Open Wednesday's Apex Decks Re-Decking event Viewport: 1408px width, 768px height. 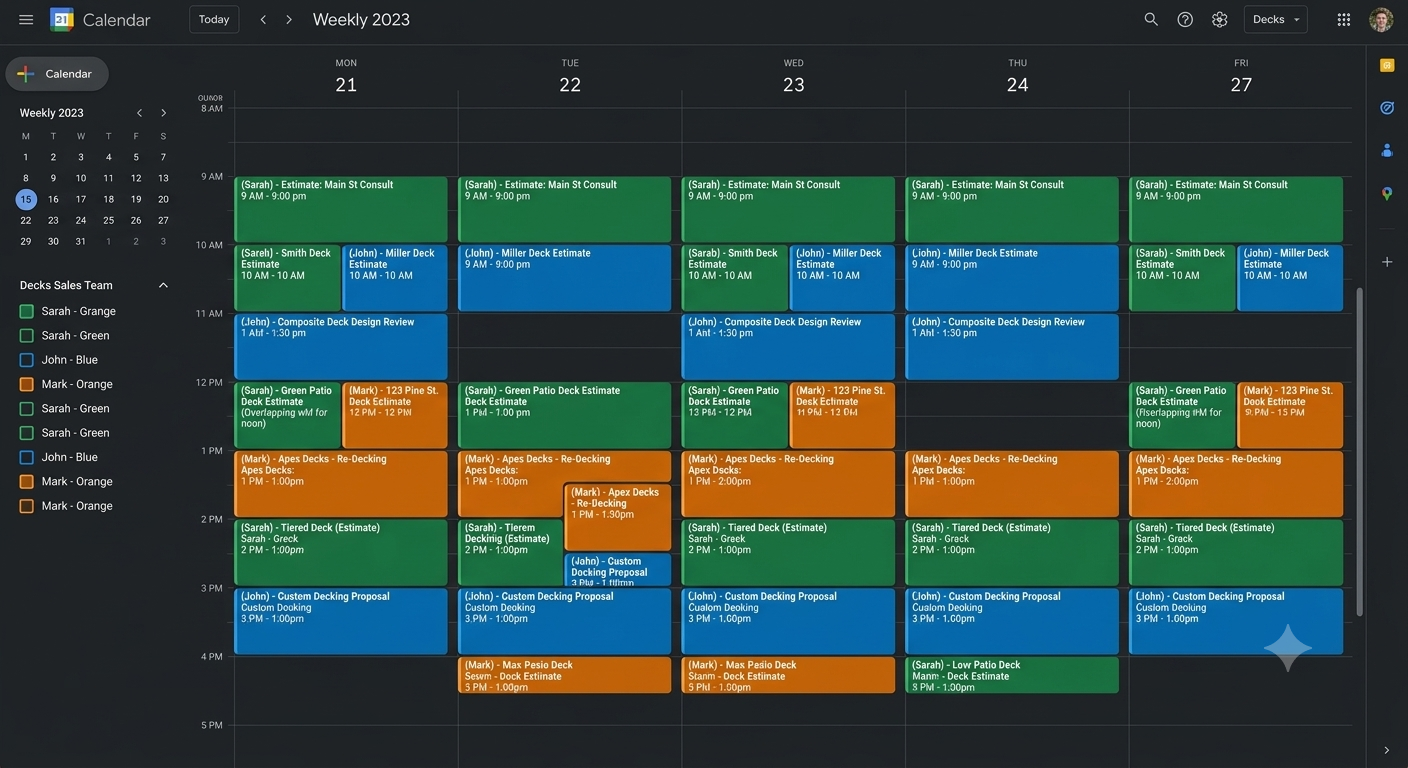(x=788, y=484)
